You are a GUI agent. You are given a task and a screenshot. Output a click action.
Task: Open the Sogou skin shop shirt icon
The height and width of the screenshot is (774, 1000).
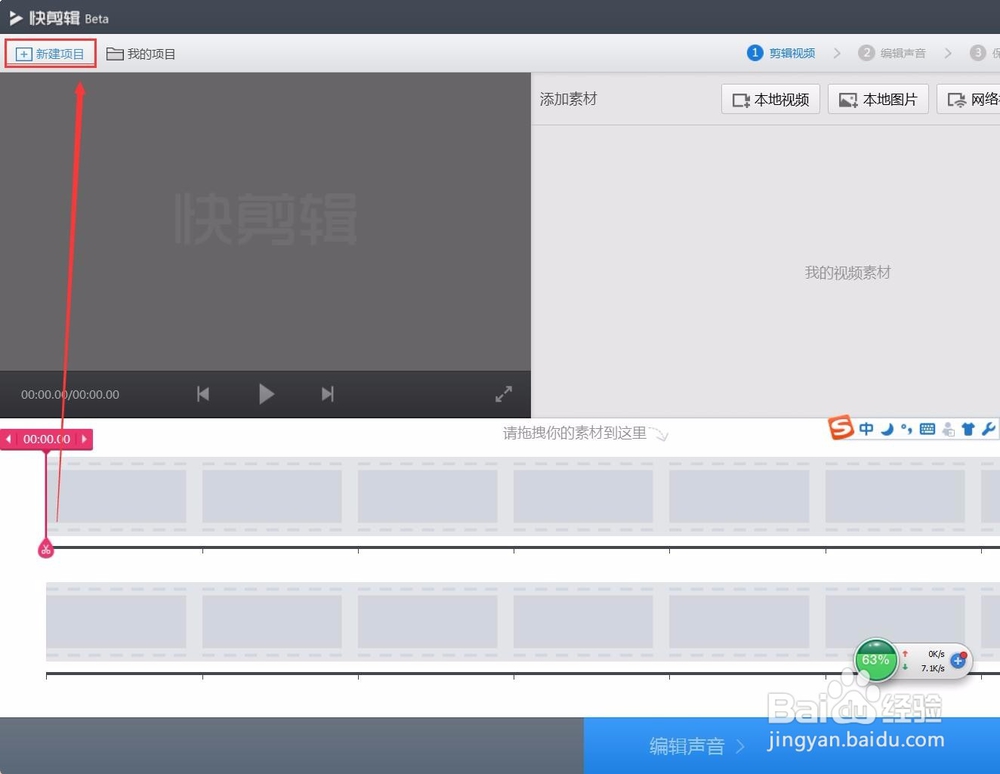(x=968, y=429)
